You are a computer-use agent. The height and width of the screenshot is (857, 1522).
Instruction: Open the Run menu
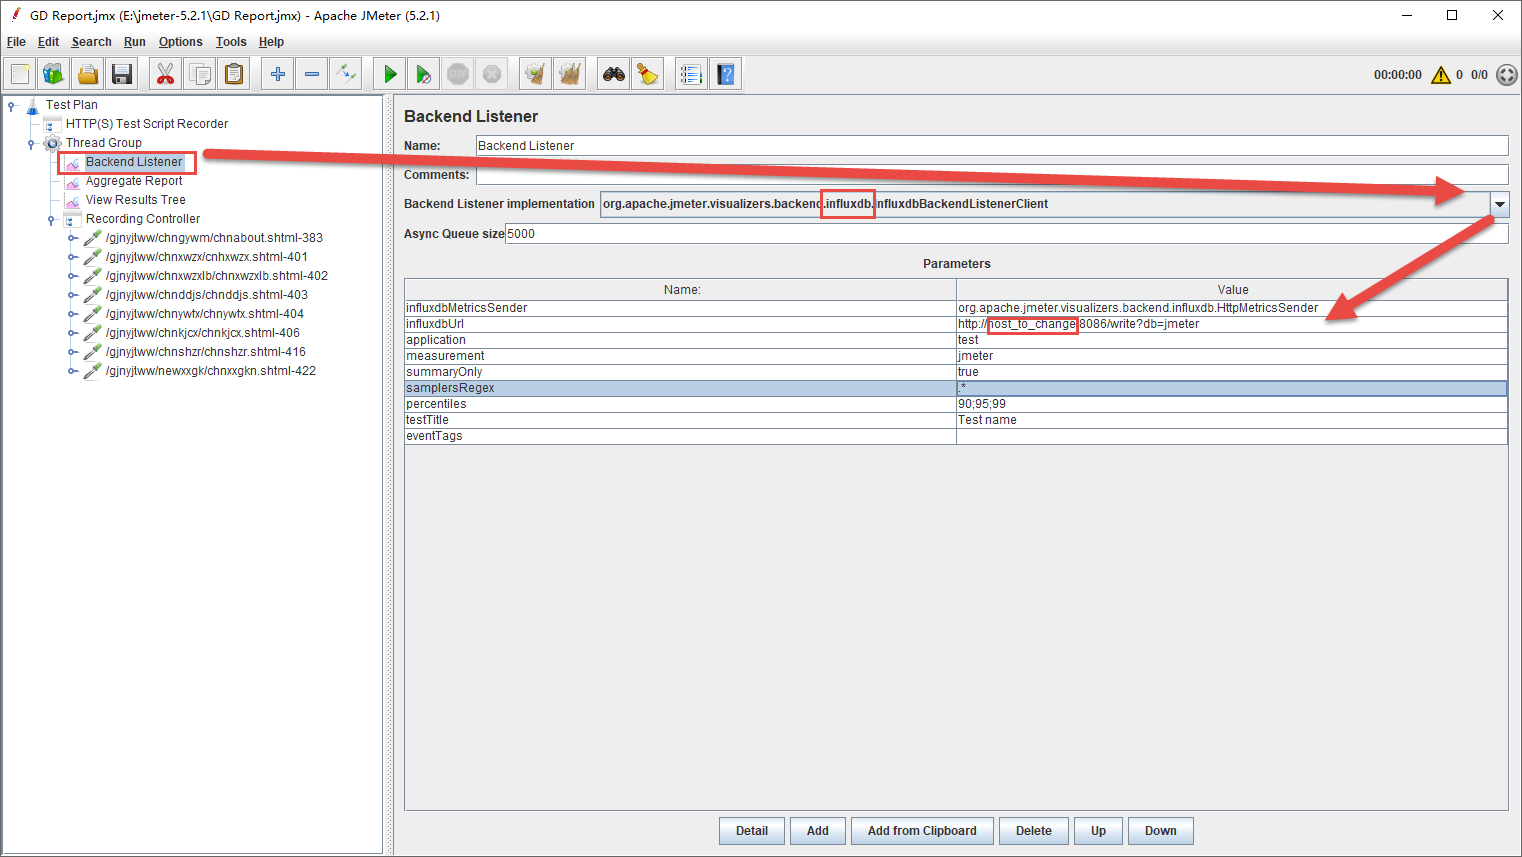(x=134, y=42)
